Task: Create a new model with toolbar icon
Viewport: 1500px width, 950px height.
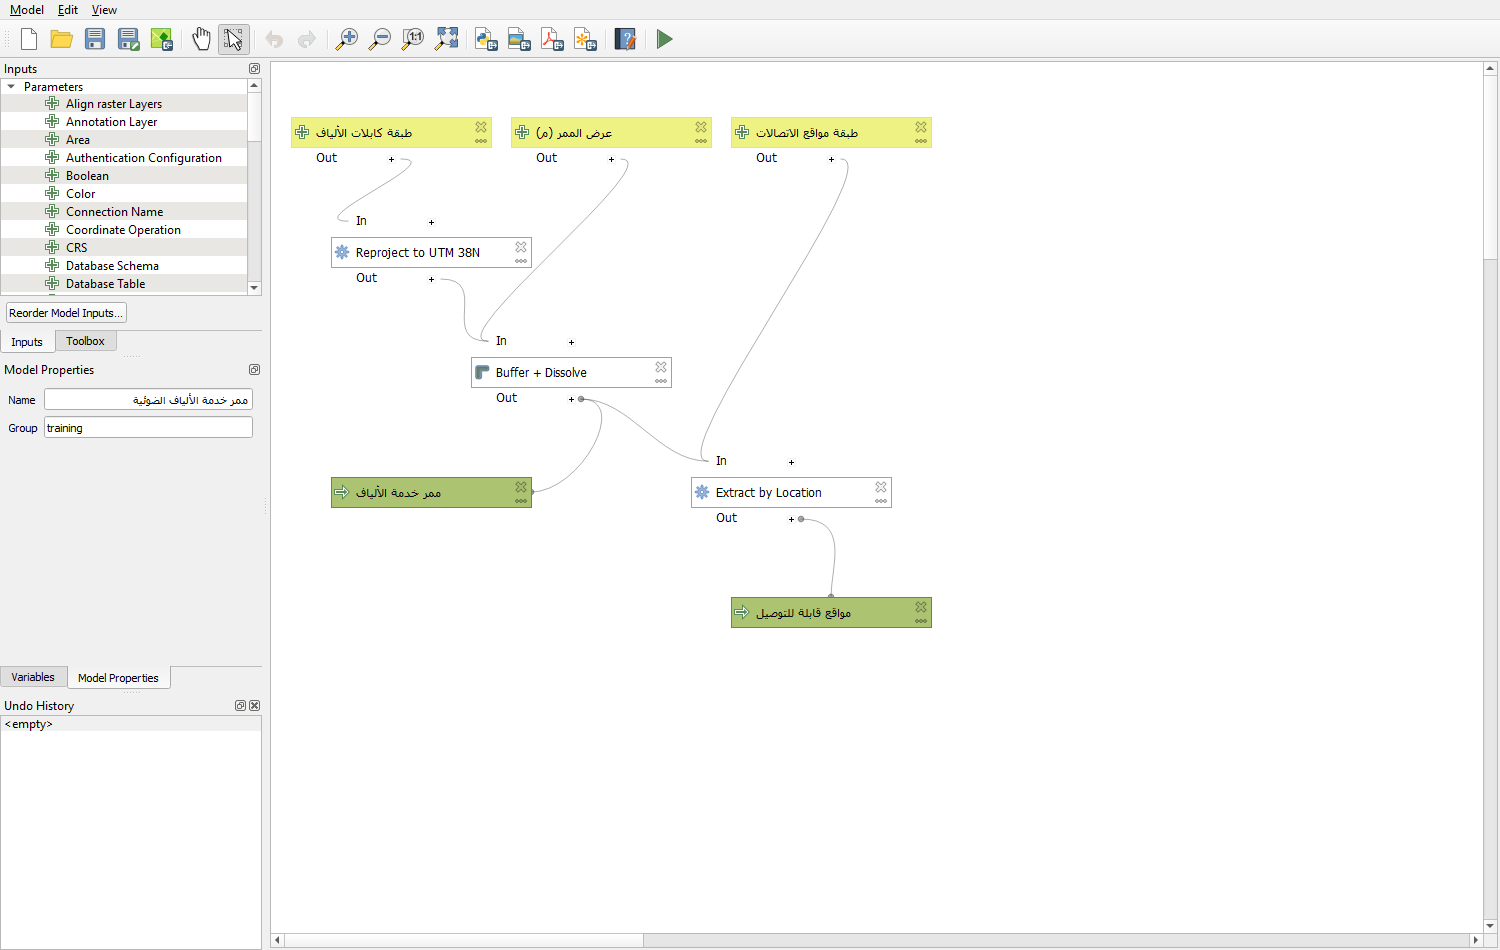Action: 29,39
